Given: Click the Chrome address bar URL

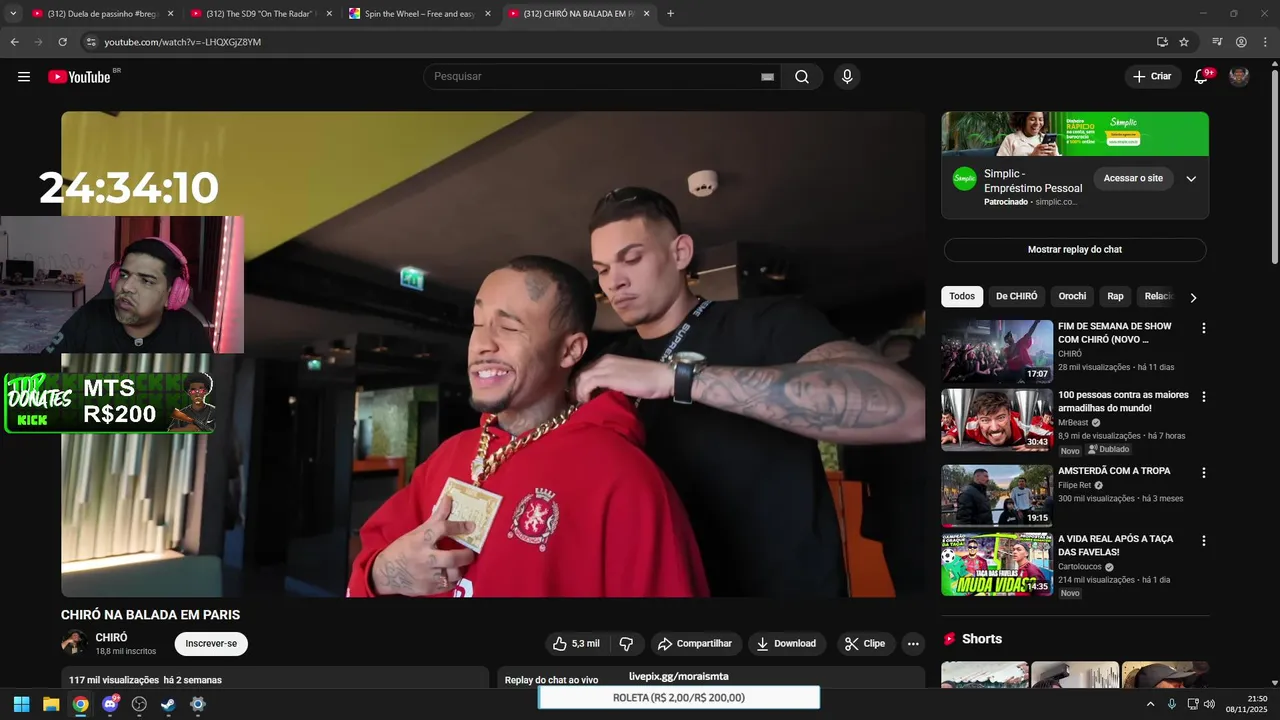Looking at the screenshot, I should click(183, 42).
